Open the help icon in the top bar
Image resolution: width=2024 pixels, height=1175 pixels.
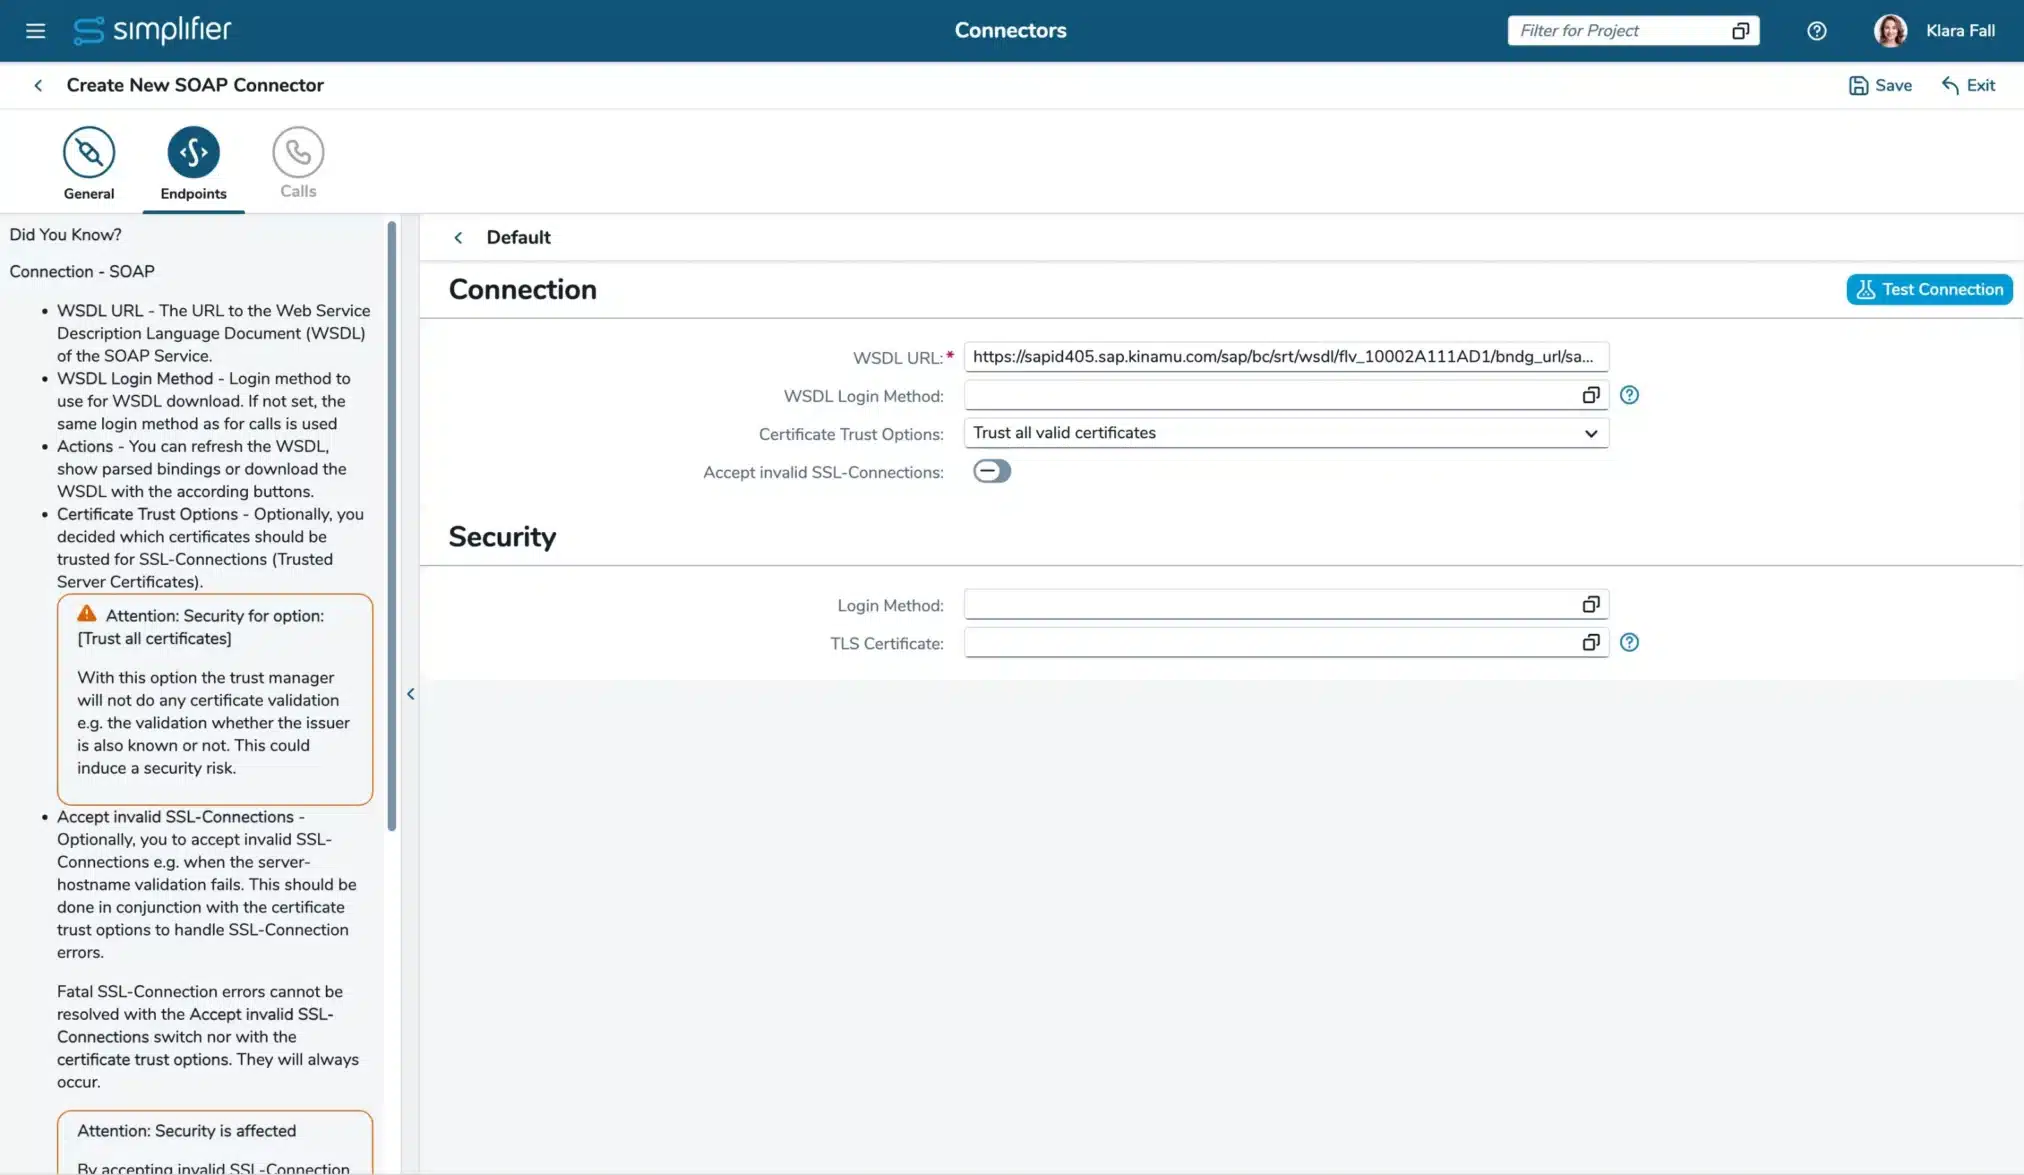(x=1816, y=30)
